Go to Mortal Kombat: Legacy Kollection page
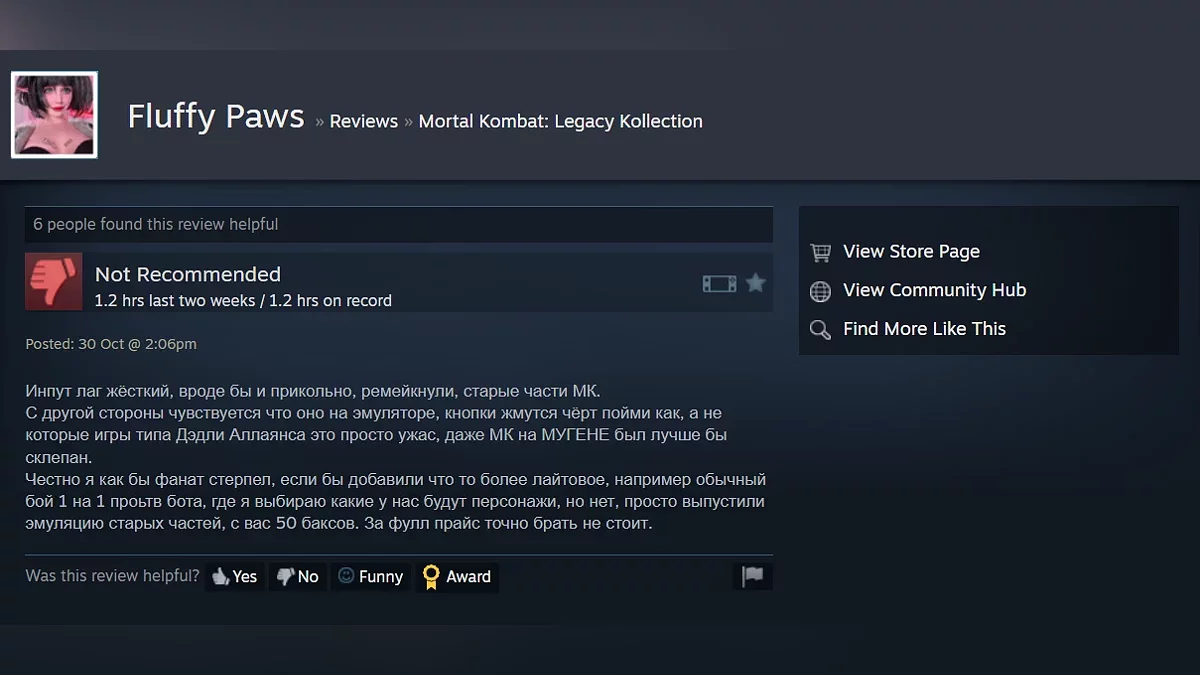1200x675 pixels. coord(560,121)
